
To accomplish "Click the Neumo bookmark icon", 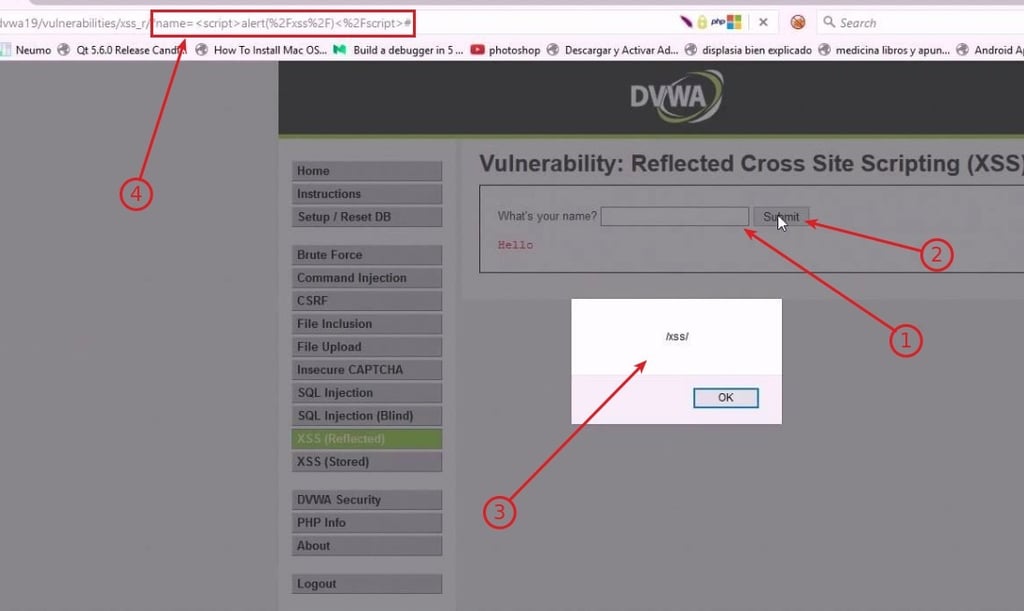I will (5, 50).
